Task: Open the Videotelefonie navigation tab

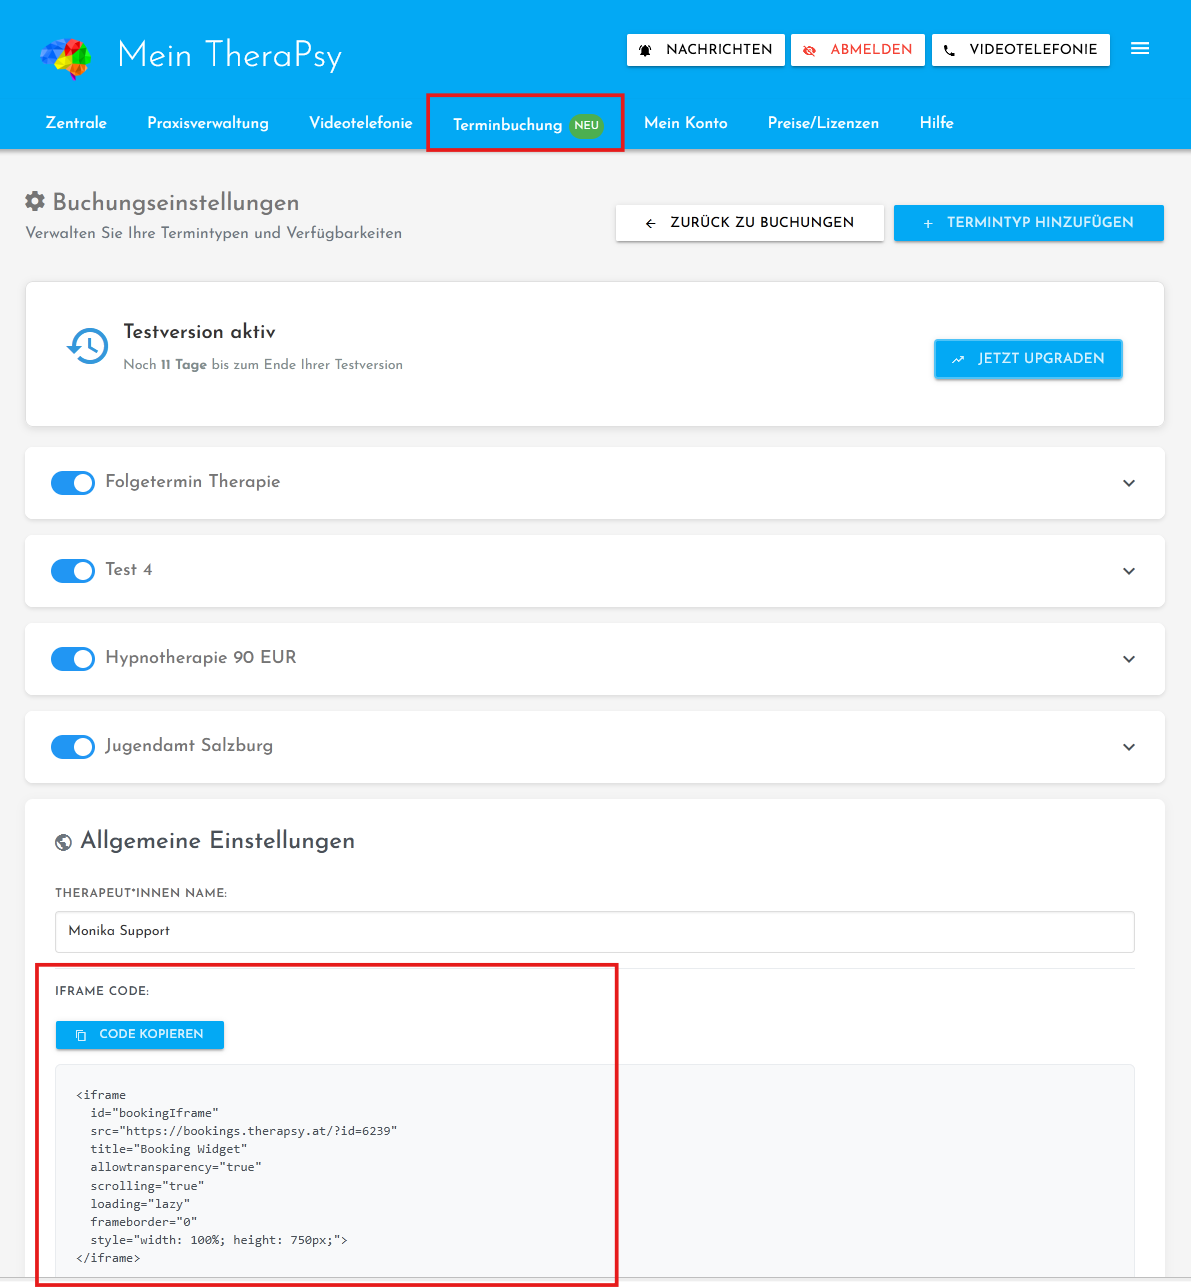Action: tap(361, 123)
